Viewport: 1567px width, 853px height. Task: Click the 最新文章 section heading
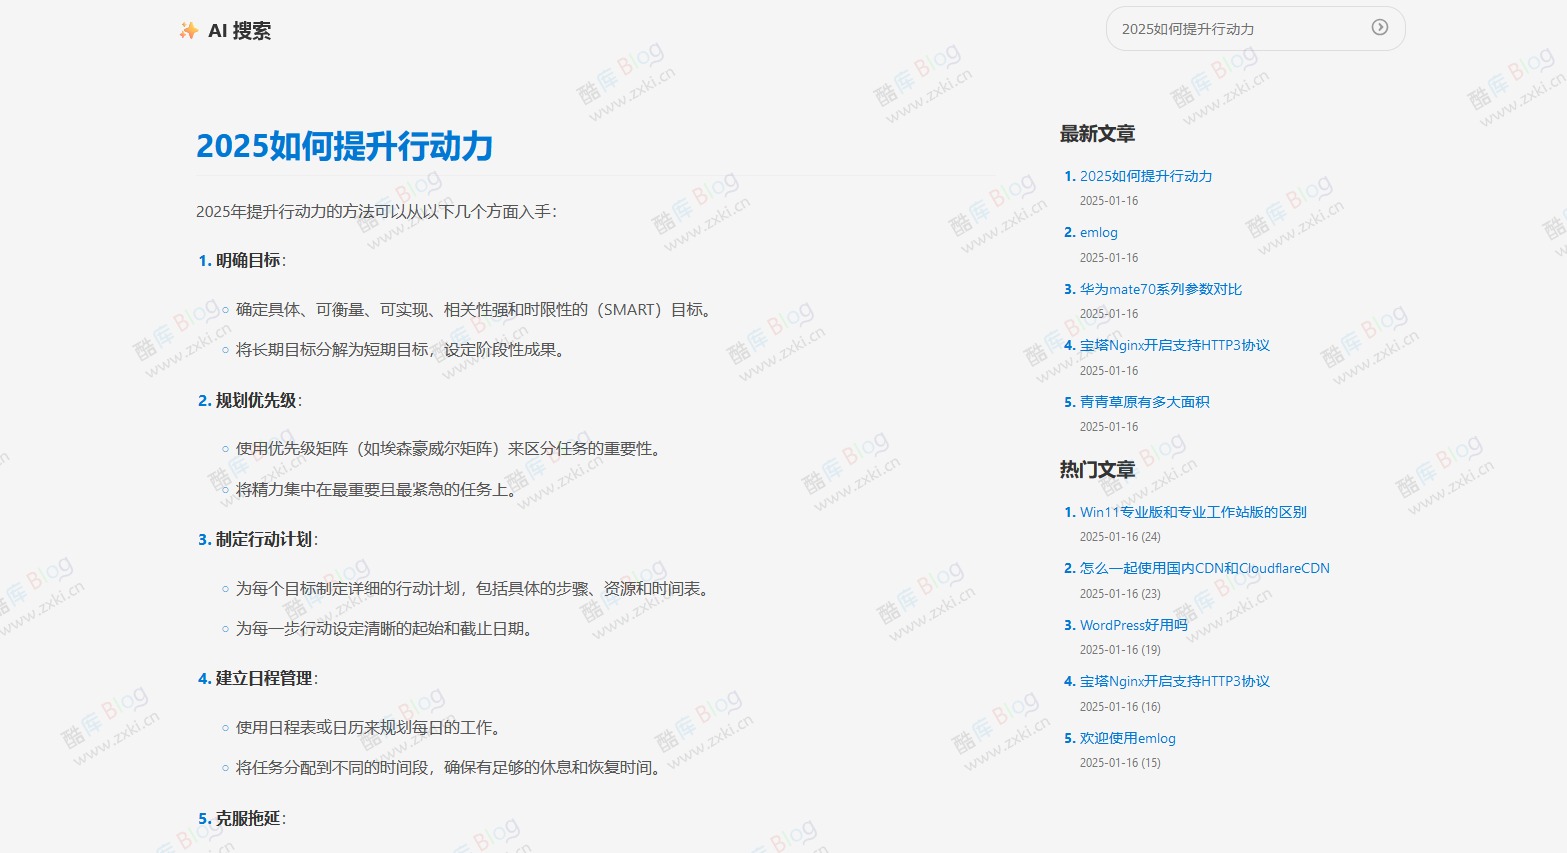point(1096,133)
